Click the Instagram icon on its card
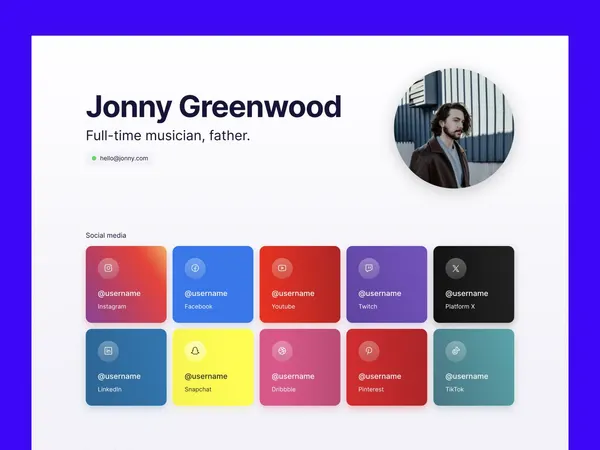 tap(108, 268)
